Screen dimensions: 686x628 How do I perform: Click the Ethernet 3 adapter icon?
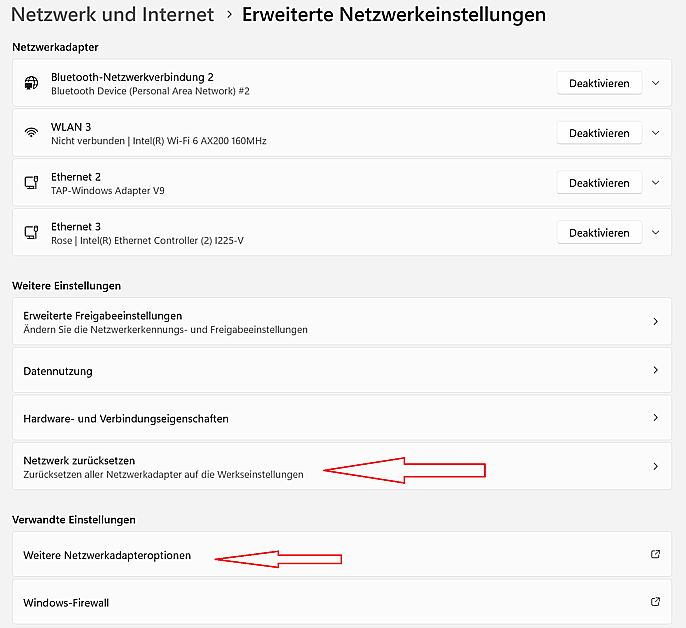click(x=31, y=232)
